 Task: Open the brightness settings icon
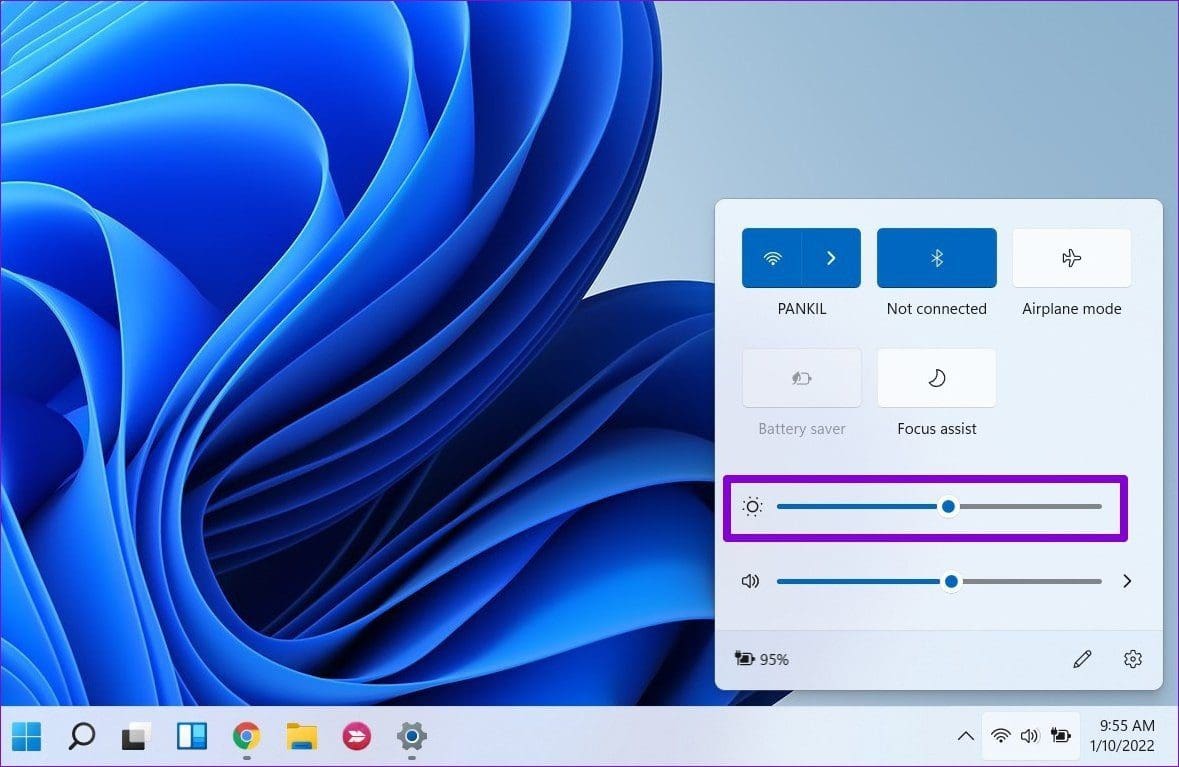tap(752, 506)
